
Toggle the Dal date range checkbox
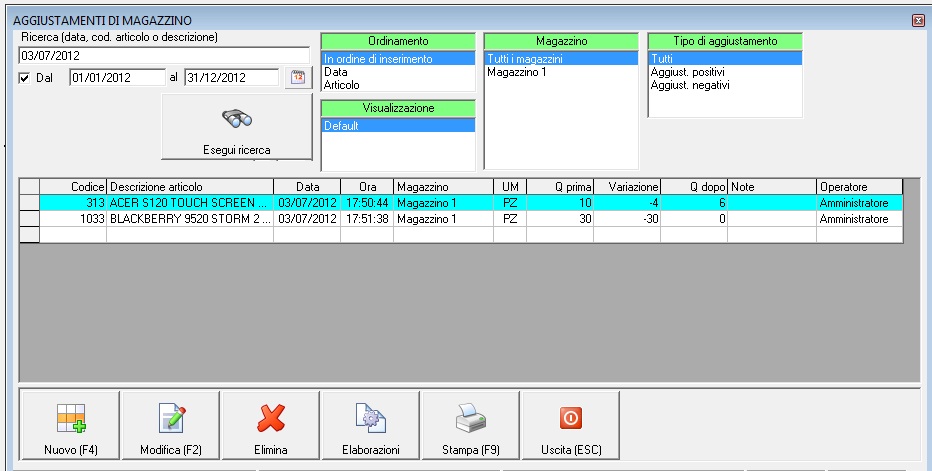pos(24,78)
